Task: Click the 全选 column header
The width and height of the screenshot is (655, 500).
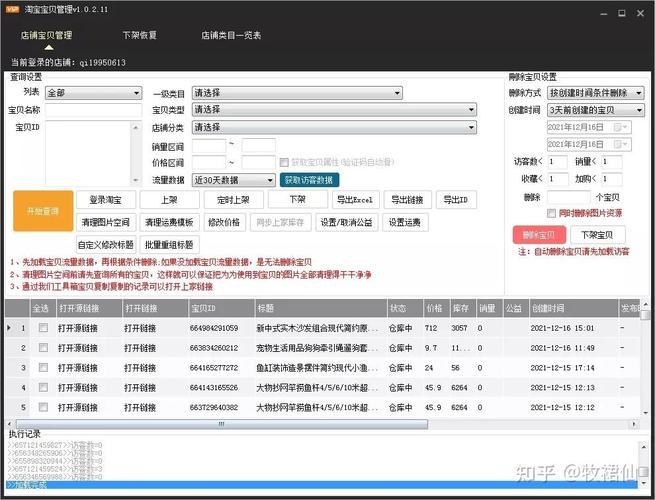Action: tap(42, 308)
